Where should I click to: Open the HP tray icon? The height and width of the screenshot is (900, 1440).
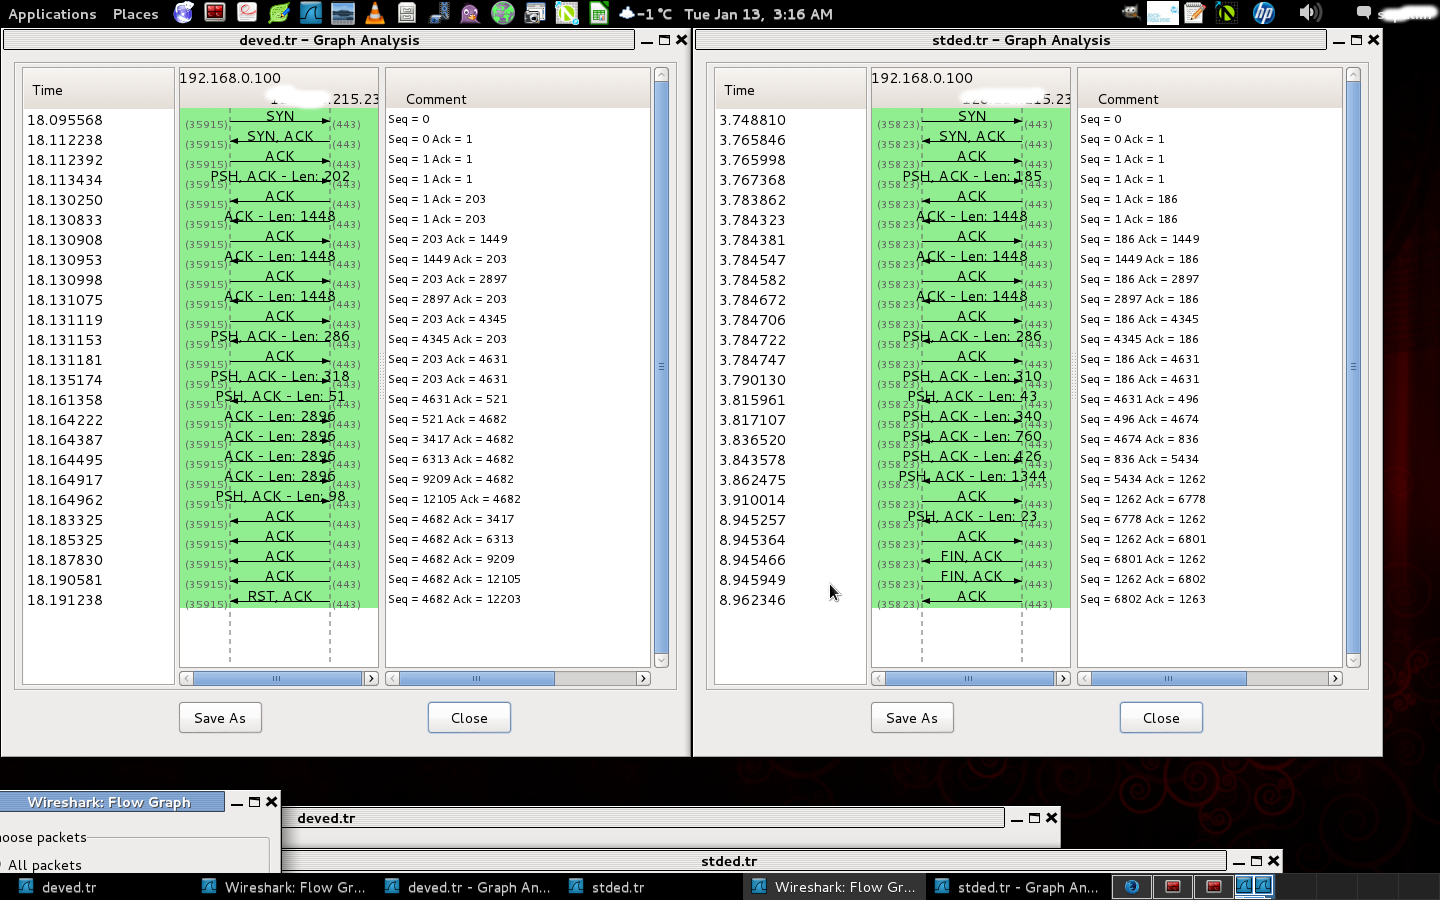(1264, 13)
